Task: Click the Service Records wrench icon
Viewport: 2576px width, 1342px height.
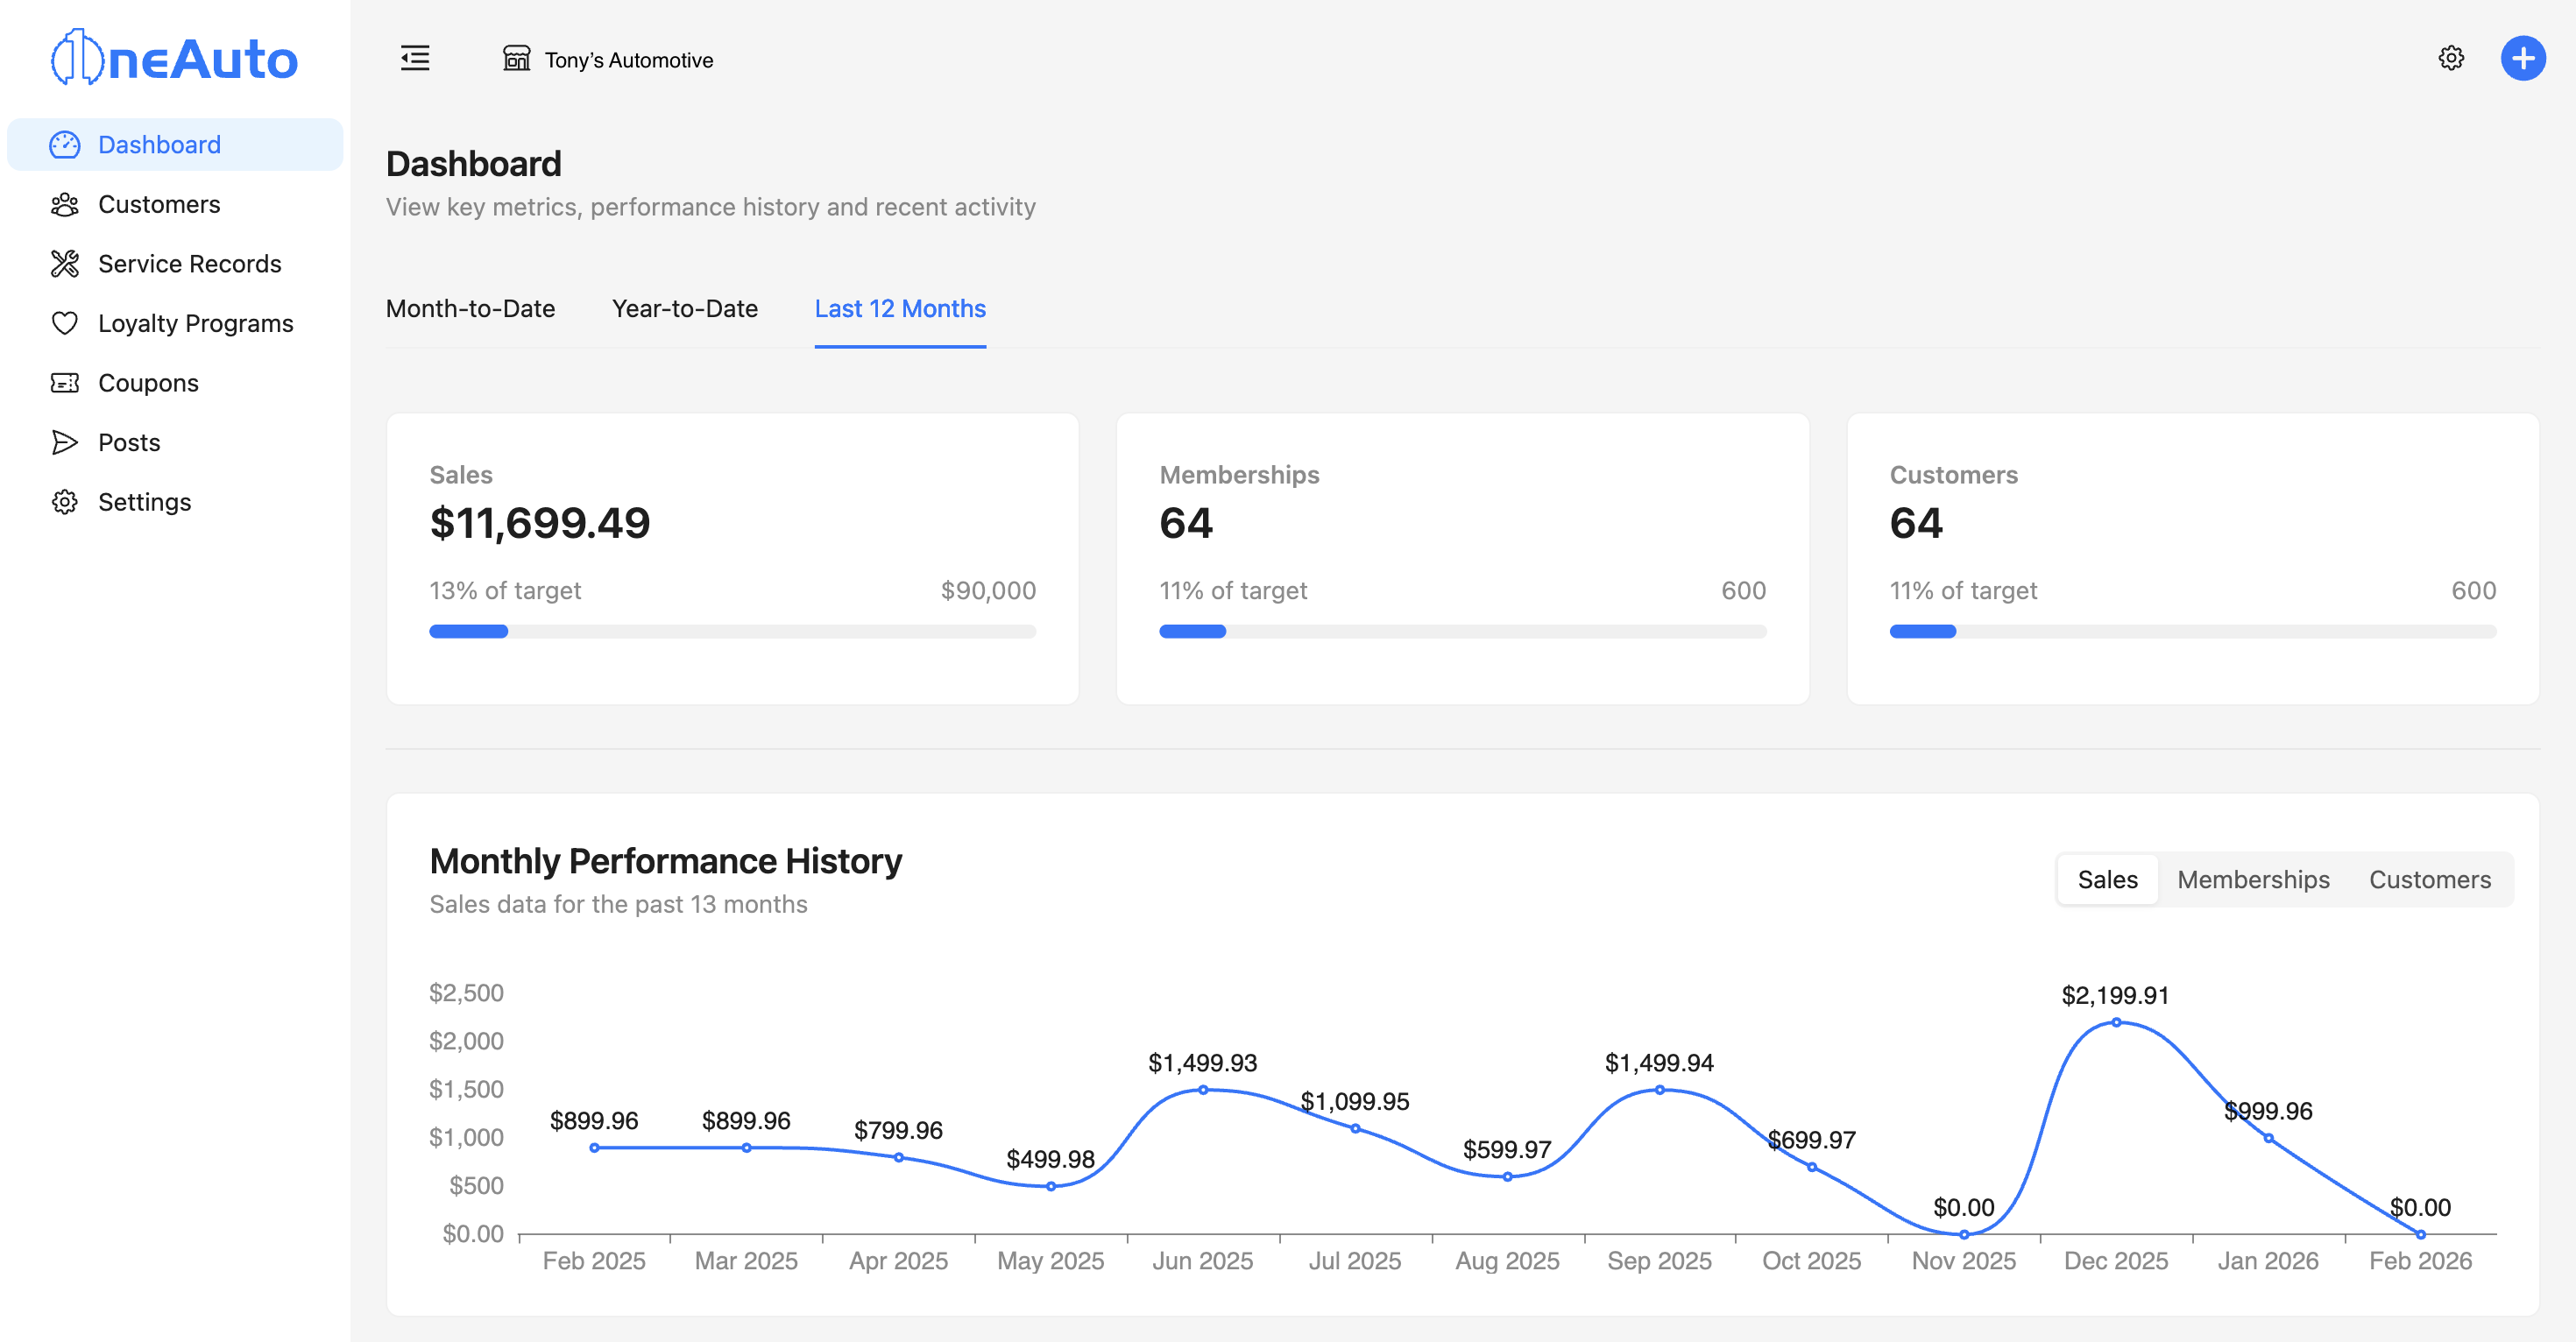Action: [x=64, y=264]
